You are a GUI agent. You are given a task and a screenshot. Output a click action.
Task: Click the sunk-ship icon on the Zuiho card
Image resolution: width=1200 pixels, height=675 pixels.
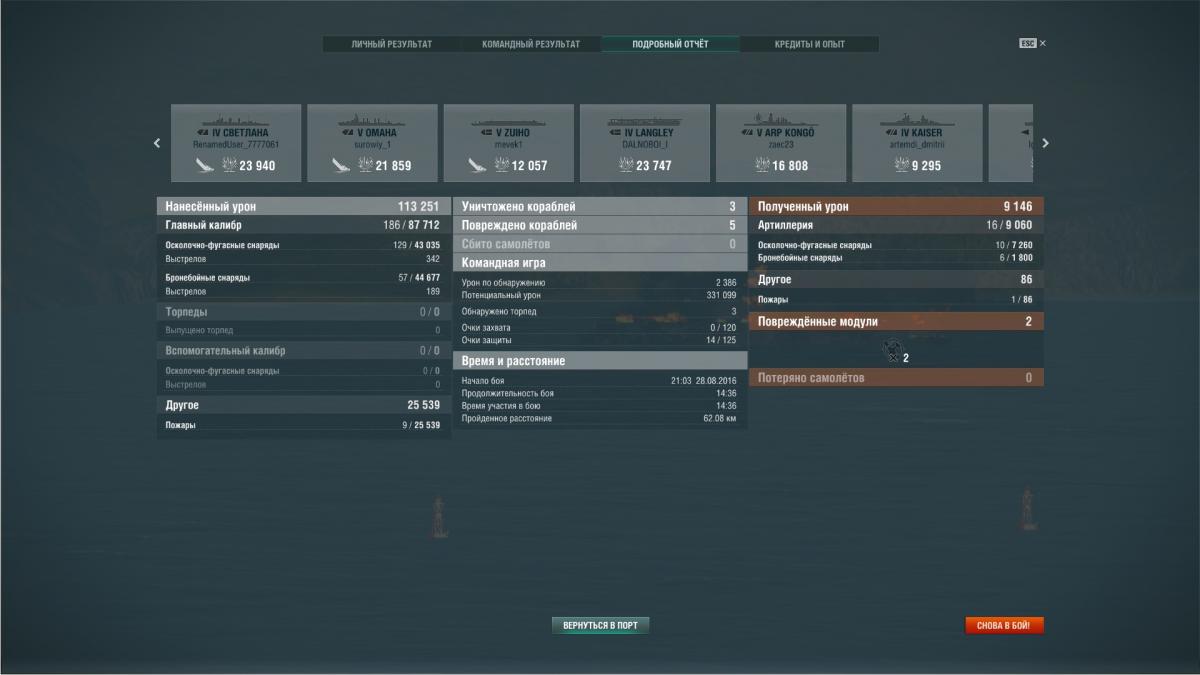478,165
